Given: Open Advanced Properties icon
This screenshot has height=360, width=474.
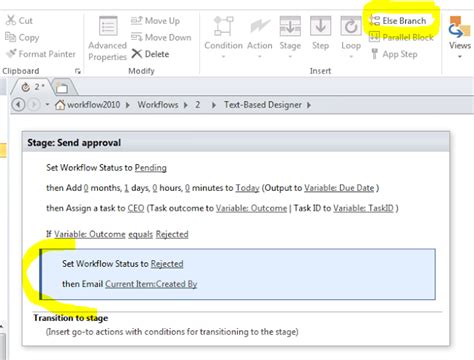Looking at the screenshot, I should point(108,26).
